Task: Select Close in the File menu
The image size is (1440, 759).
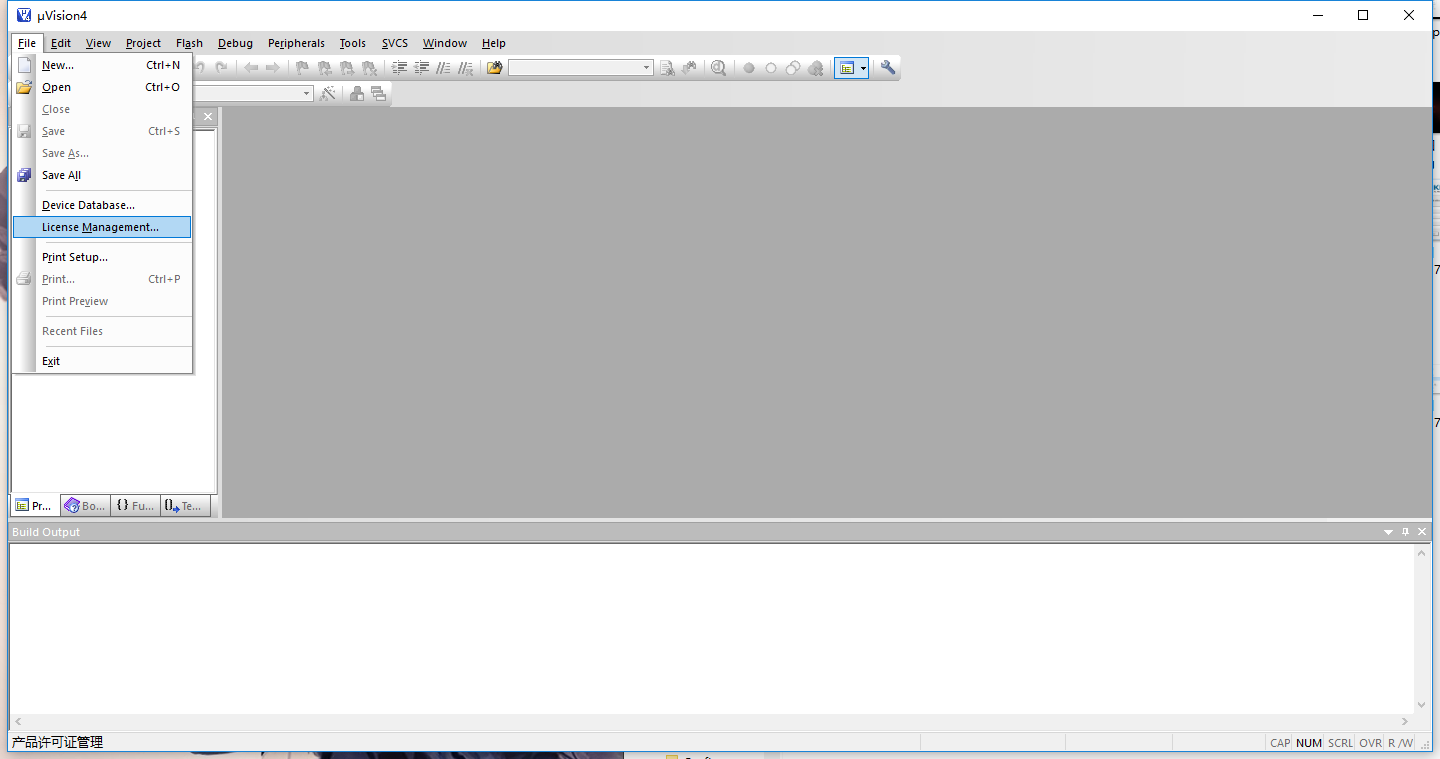Action: [x=102, y=109]
